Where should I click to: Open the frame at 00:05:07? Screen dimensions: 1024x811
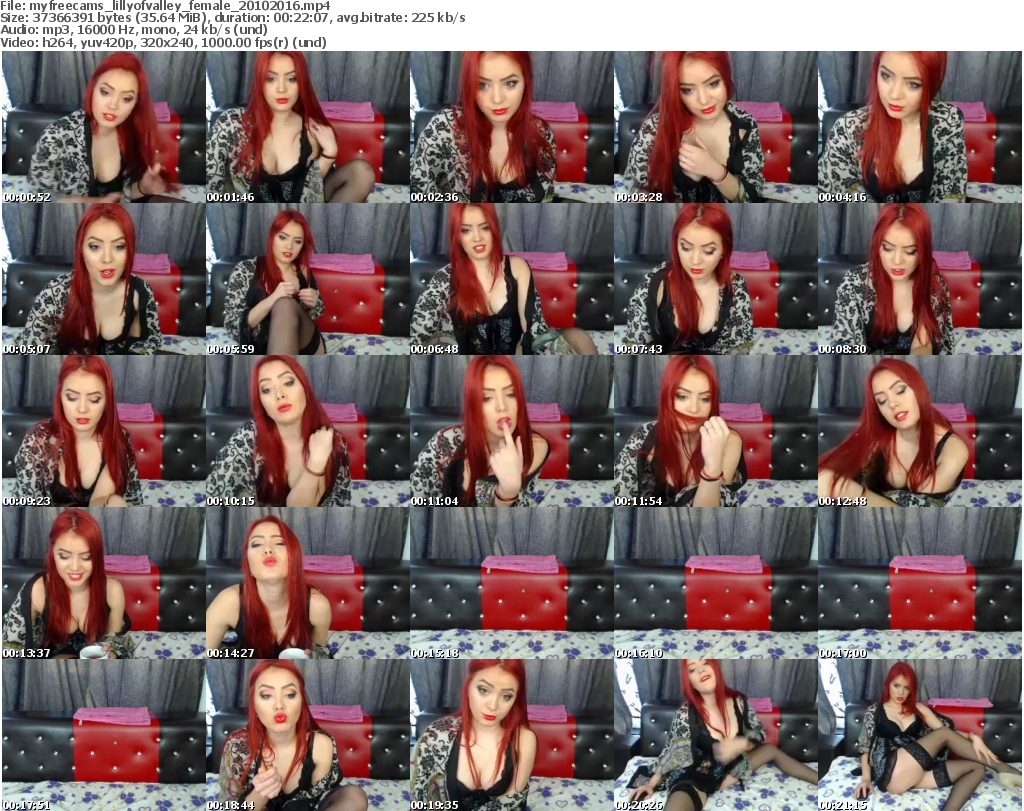click(104, 279)
